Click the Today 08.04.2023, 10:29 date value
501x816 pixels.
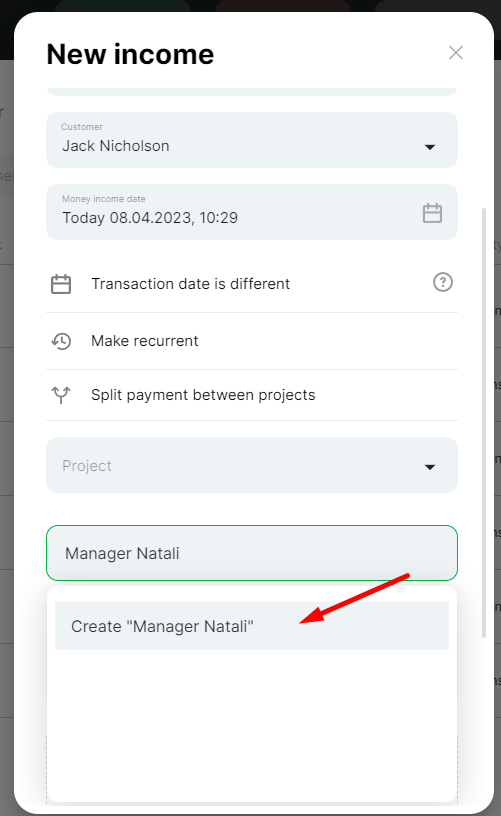(x=150, y=218)
